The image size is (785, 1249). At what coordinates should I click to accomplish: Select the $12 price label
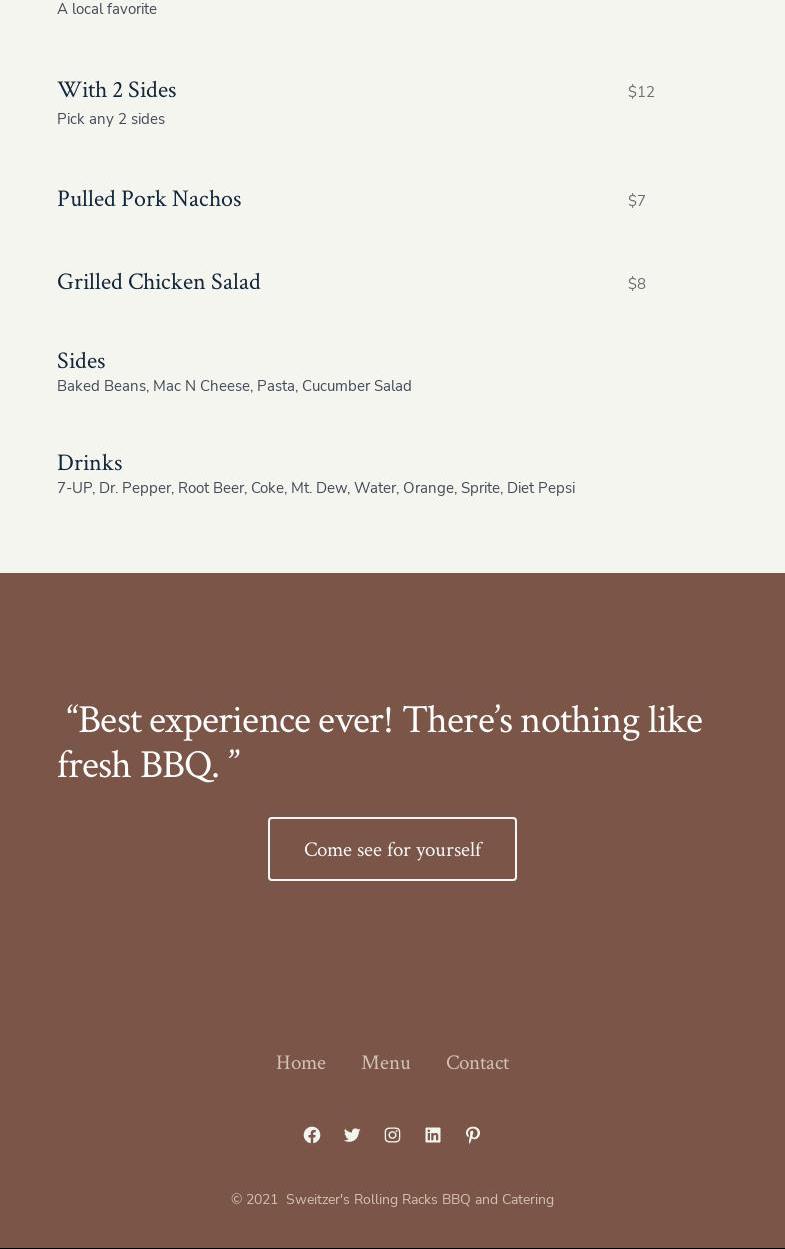tap(641, 92)
